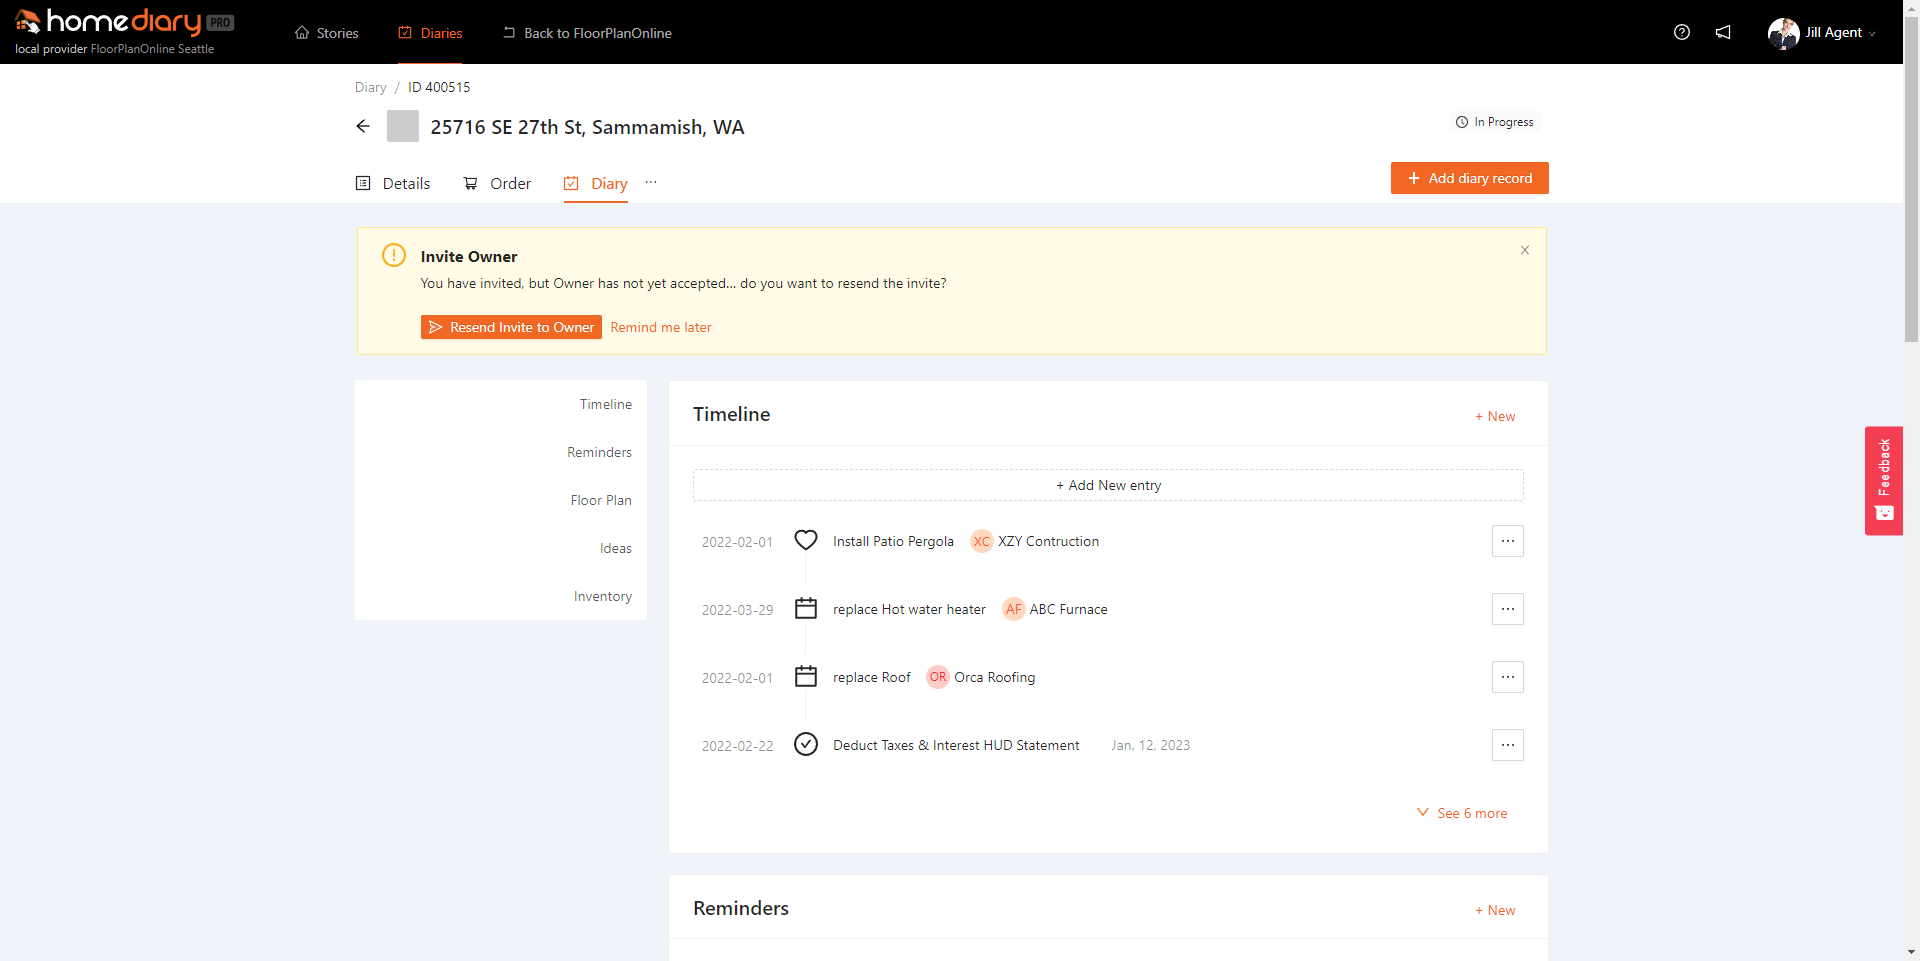Jump to Inventory in side navigation
The width and height of the screenshot is (1920, 961).
[603, 596]
